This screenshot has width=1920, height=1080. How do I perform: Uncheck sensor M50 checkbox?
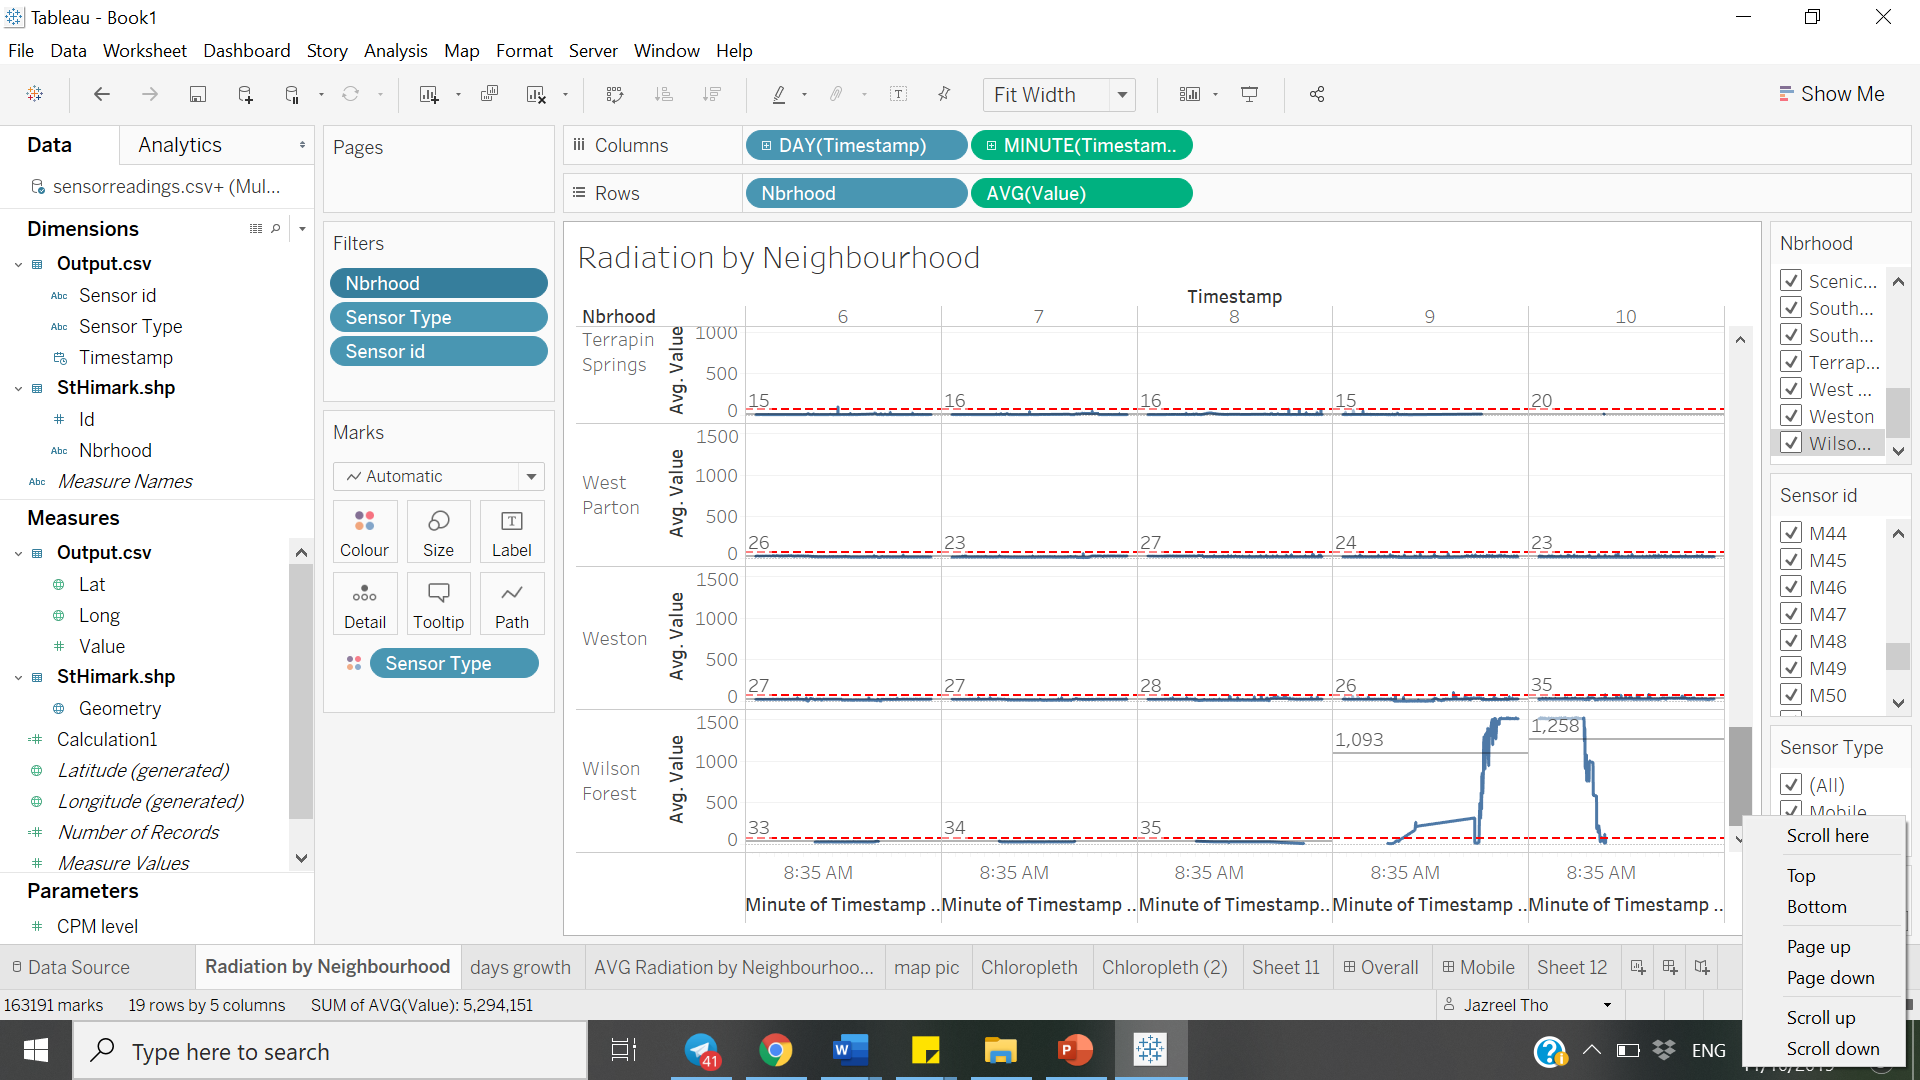1791,695
